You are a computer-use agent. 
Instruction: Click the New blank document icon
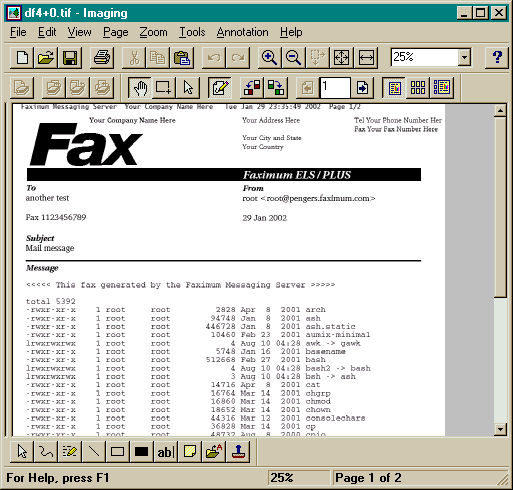[22, 58]
